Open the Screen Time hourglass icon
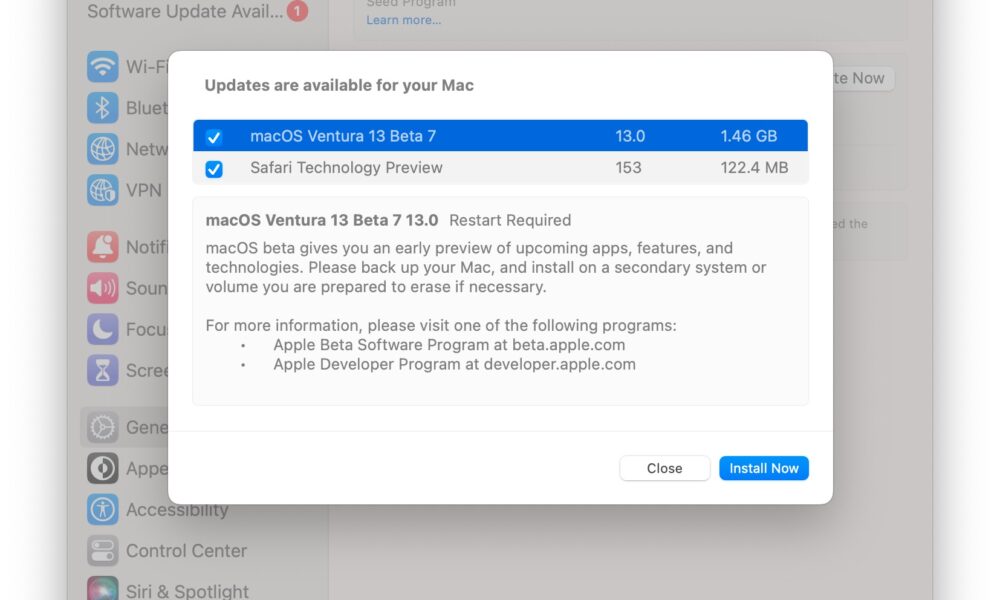Viewport: 1000px width, 600px height. (103, 370)
